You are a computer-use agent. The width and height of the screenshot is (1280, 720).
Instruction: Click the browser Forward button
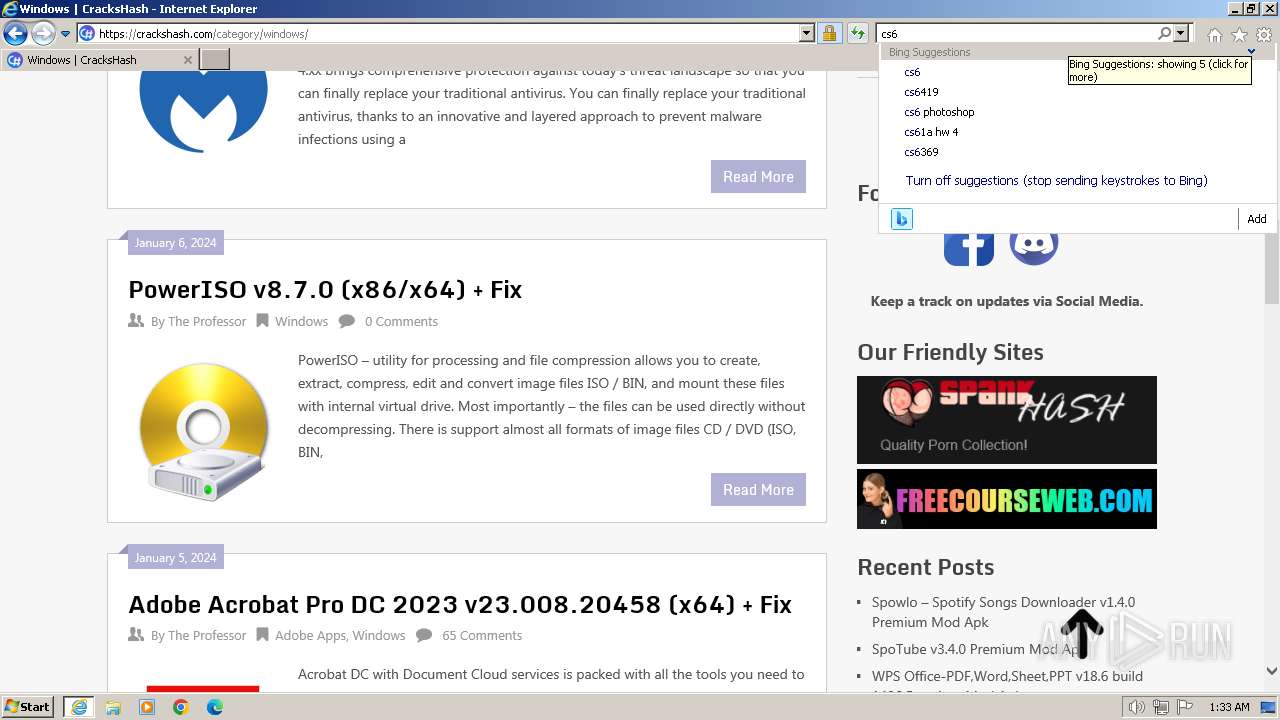click(43, 34)
